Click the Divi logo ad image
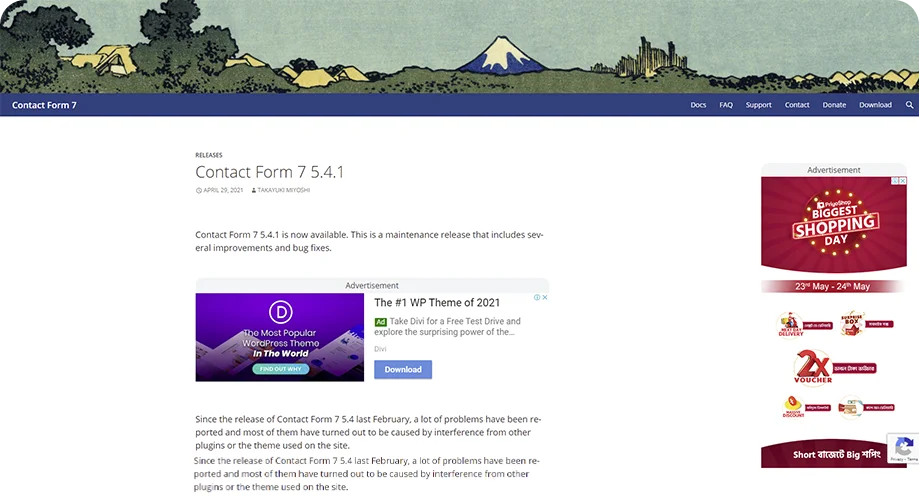919x500 pixels. coord(280,337)
